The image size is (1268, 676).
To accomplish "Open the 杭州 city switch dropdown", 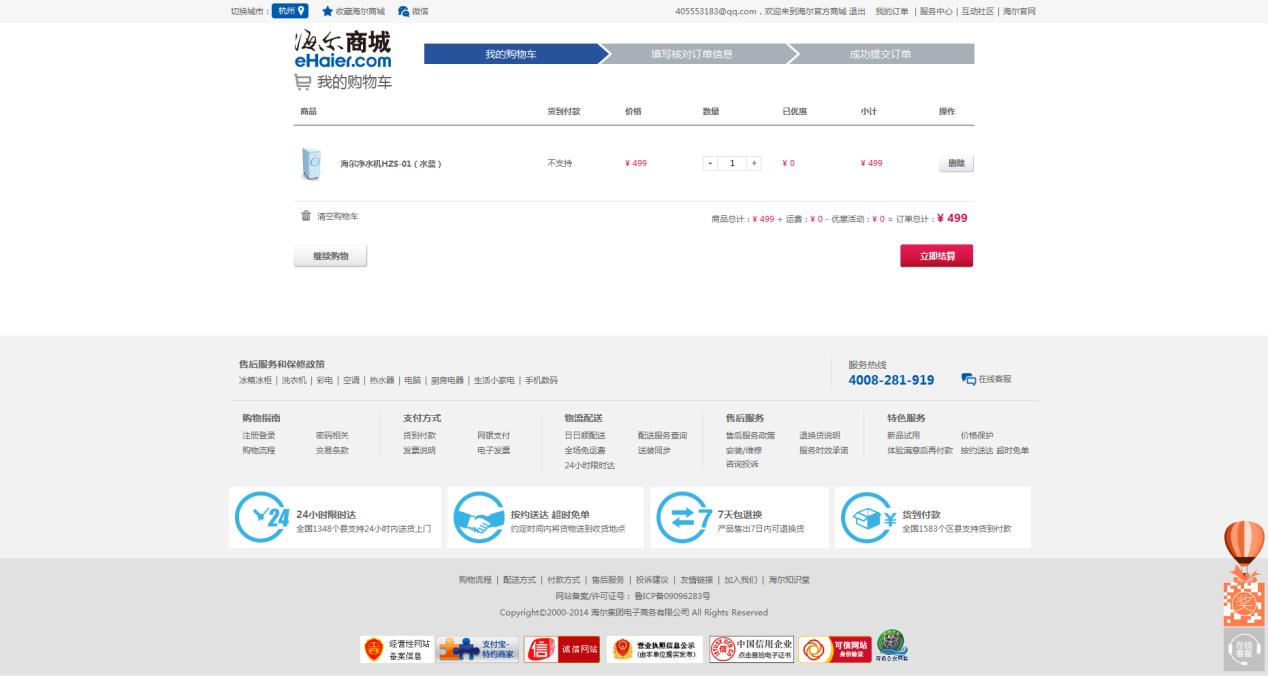I will pyautogui.click(x=291, y=11).
